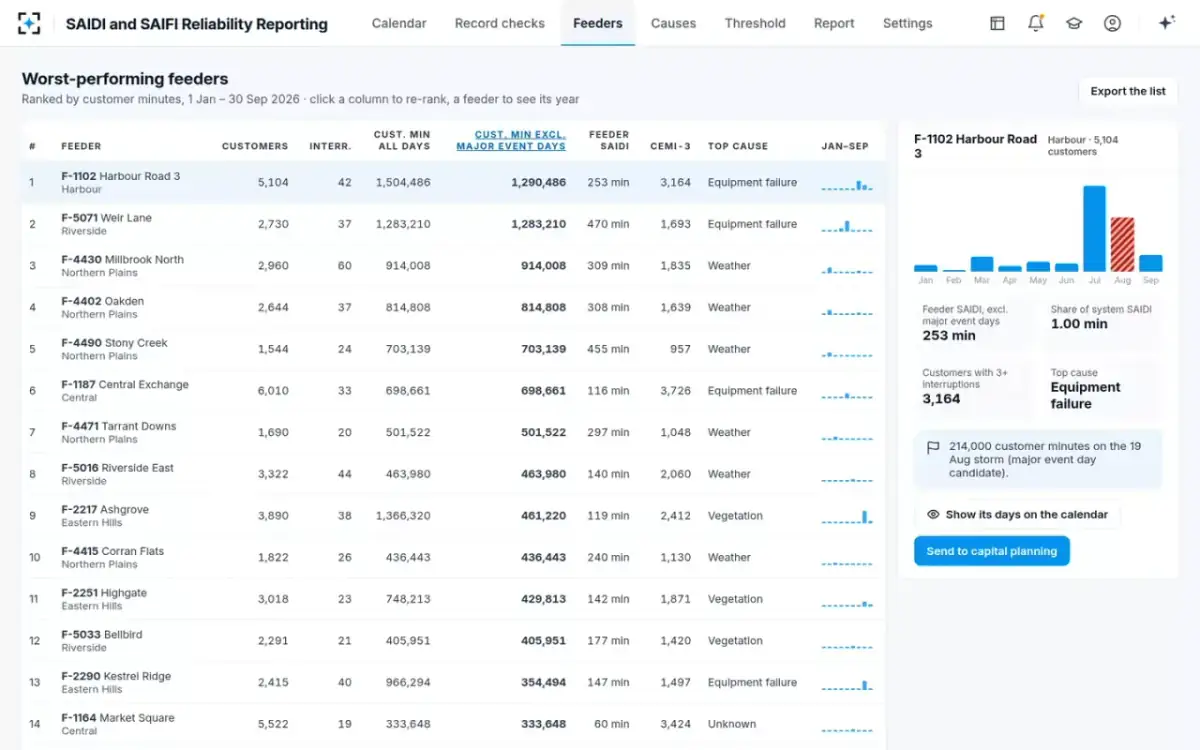Select feeder F-4415 Corran Flats

point(453,557)
